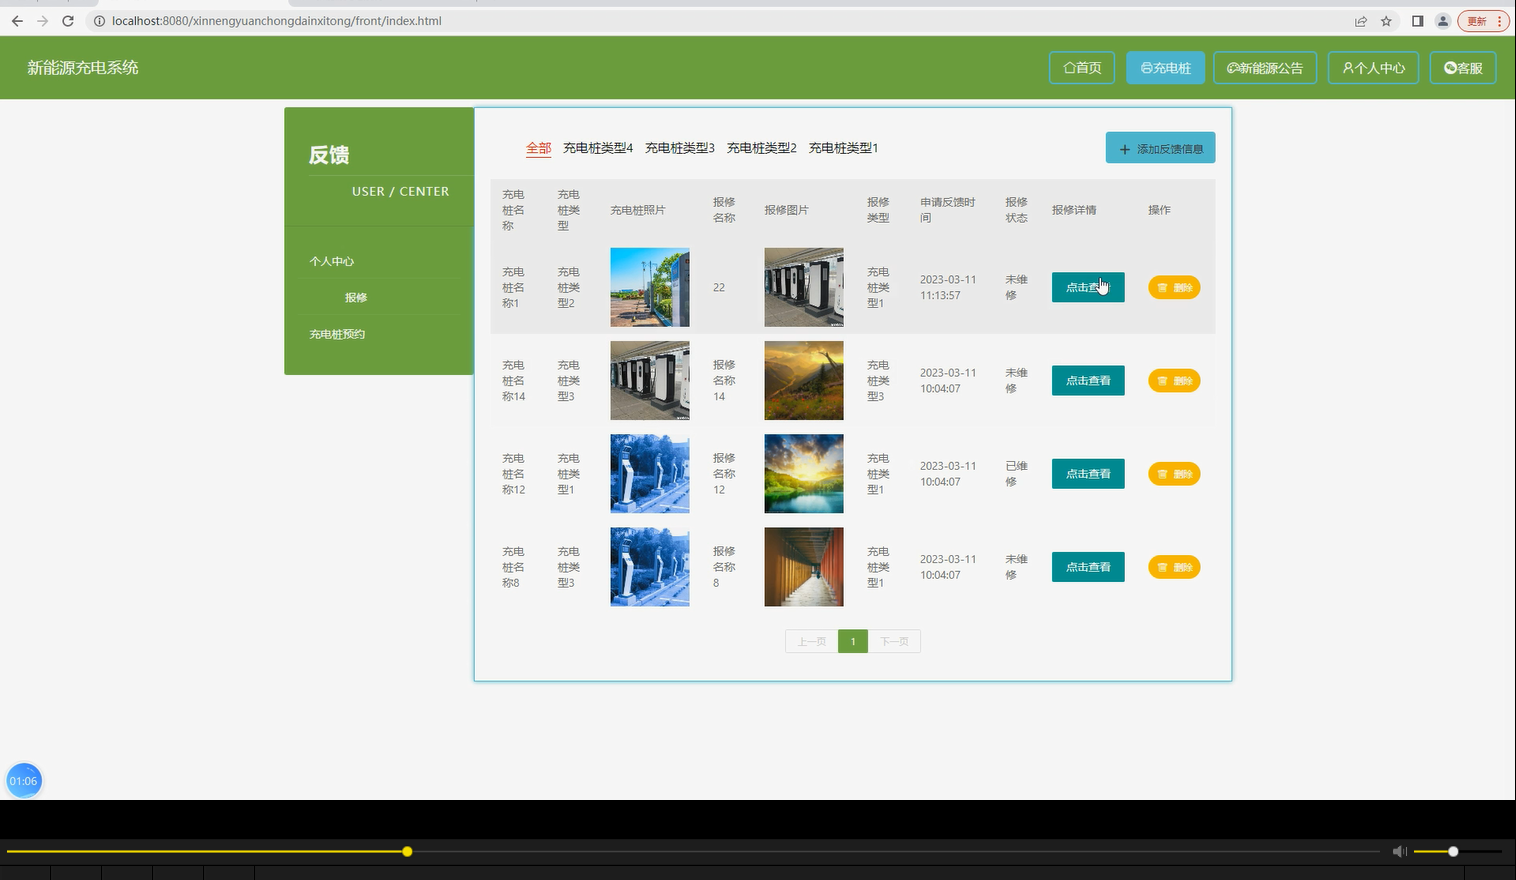Click the home icon on the 首页 button
The height and width of the screenshot is (880, 1516).
click(x=1070, y=68)
